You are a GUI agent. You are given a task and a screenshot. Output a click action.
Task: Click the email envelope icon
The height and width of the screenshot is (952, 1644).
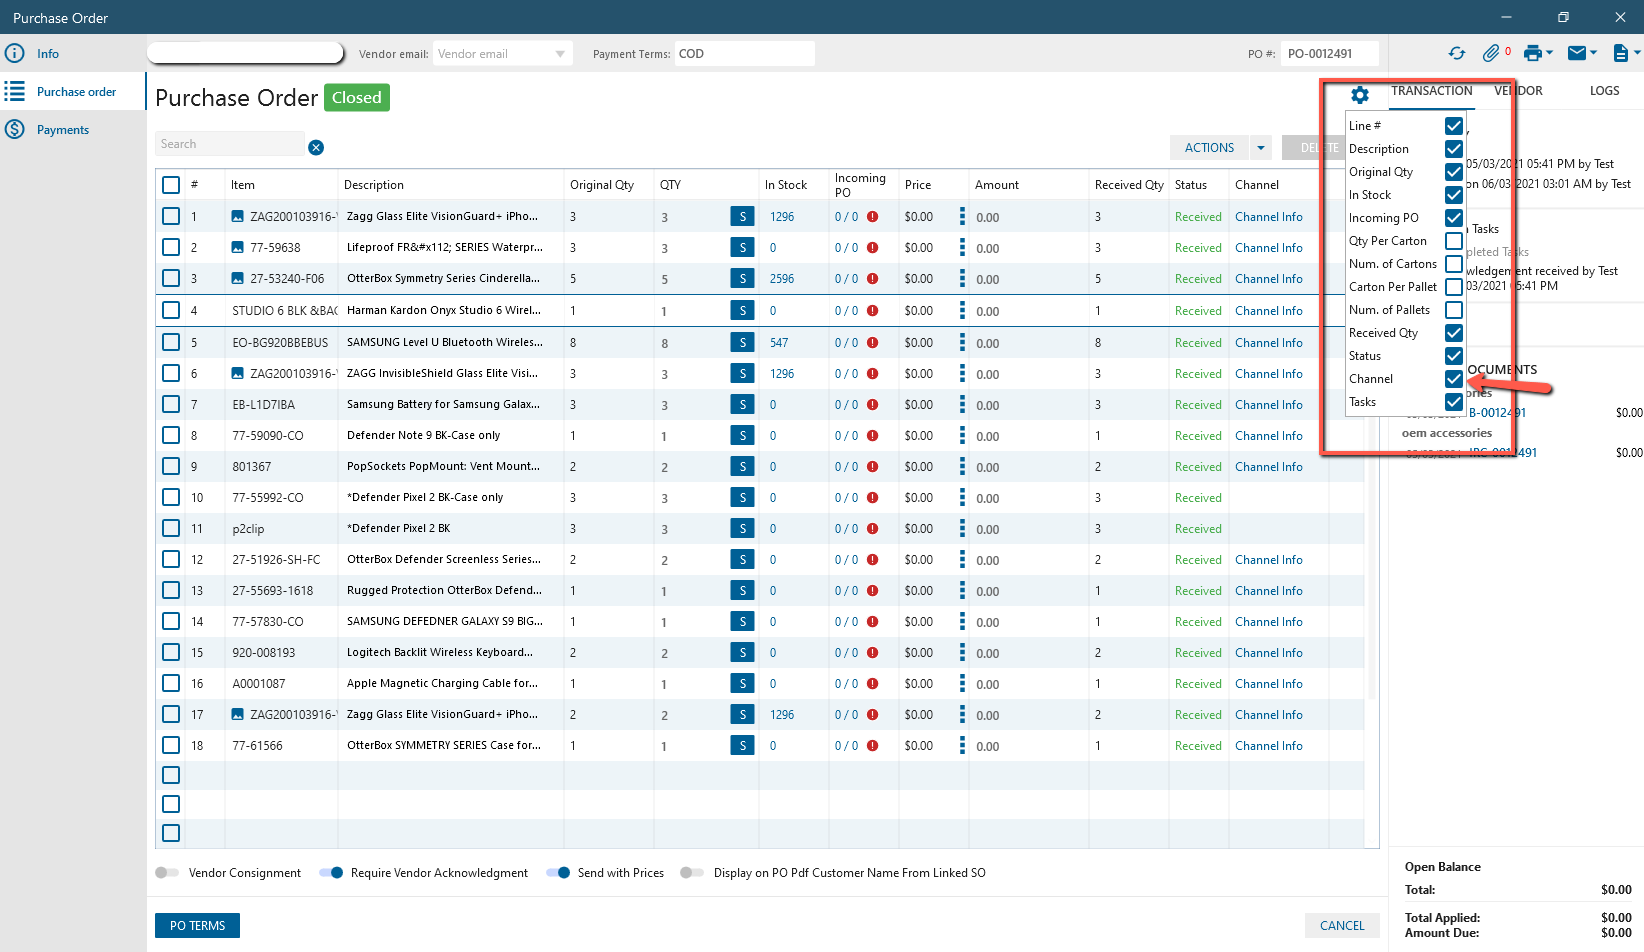point(1577,53)
